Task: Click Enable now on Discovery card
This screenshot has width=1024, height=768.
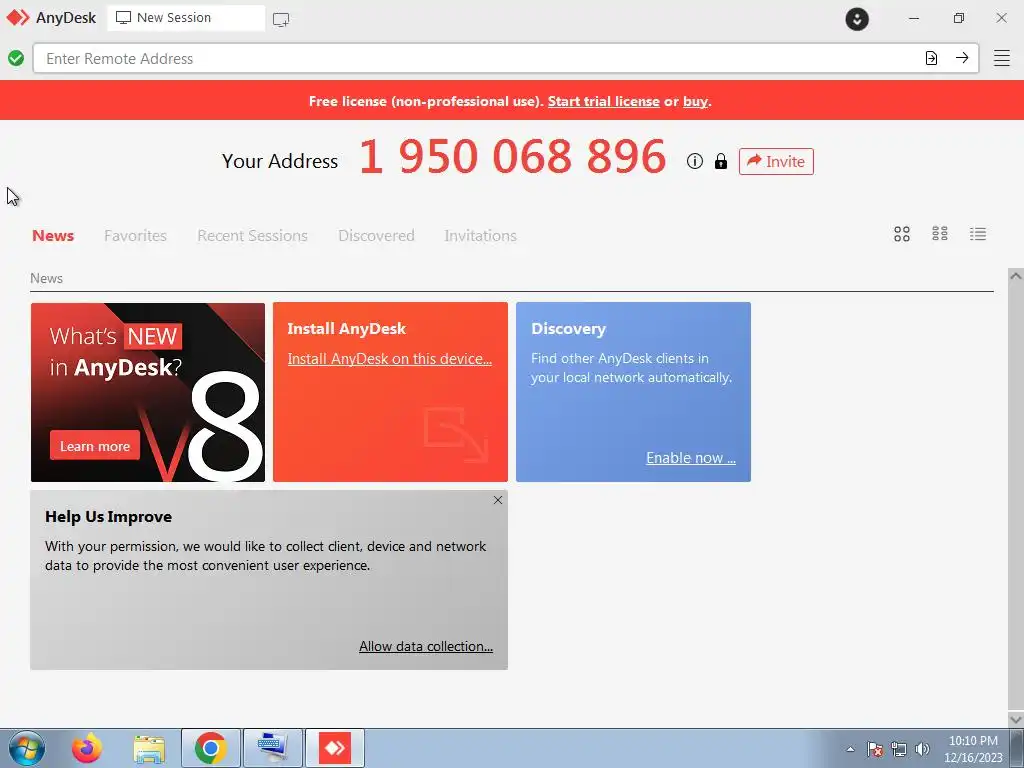Action: pos(691,458)
